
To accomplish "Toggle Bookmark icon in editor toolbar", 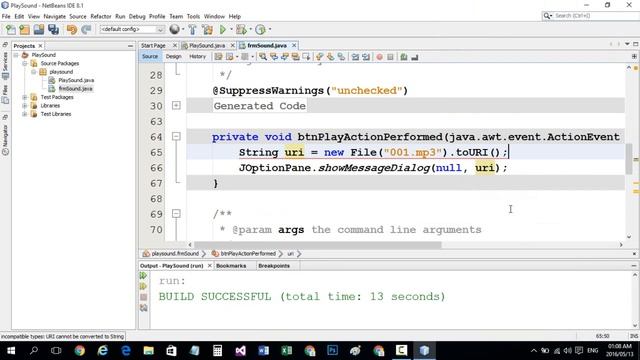I will [x=341, y=57].
